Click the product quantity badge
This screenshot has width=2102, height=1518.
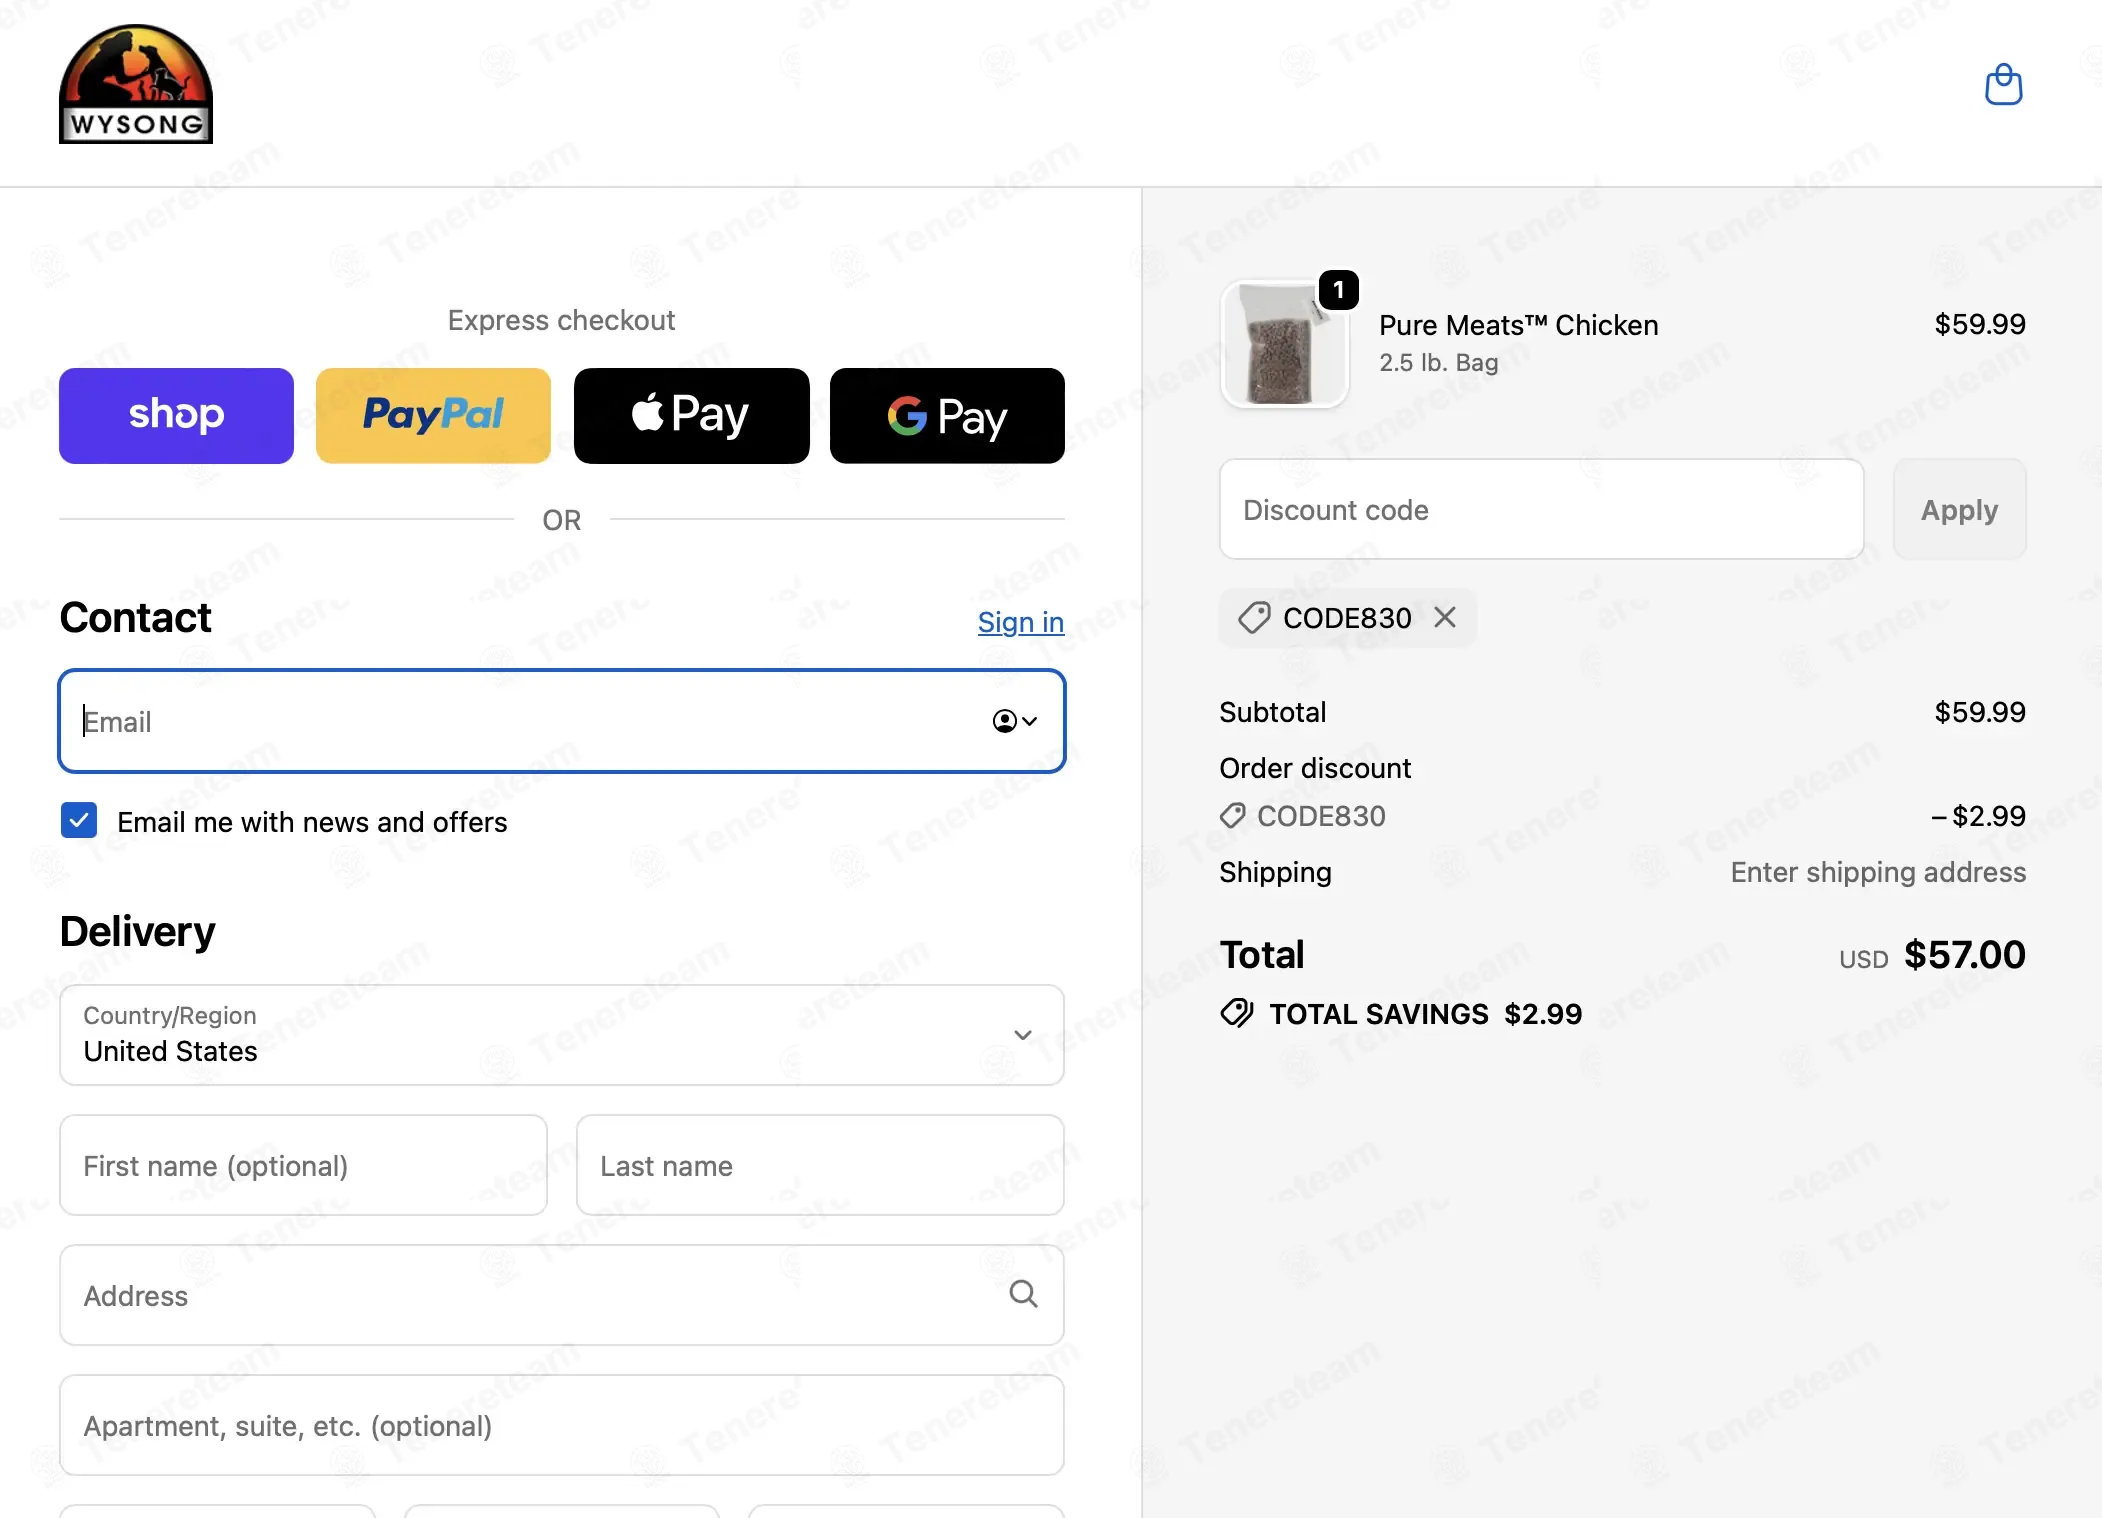coord(1338,290)
